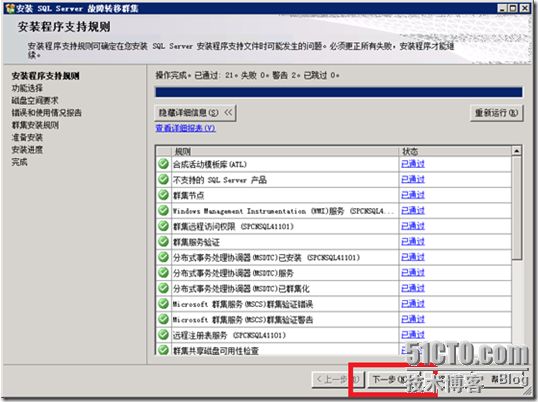Open 已通过 link for MSCS 群集验证警告

click(x=413, y=319)
